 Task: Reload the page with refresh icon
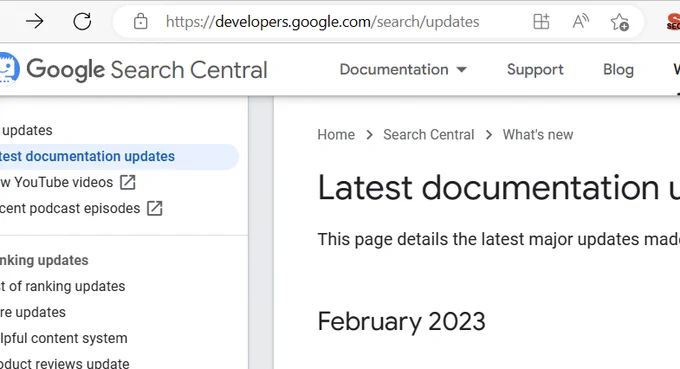pyautogui.click(x=82, y=21)
